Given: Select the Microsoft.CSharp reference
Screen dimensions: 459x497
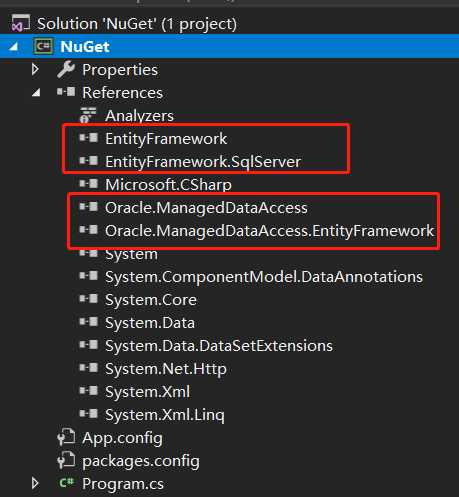Looking at the screenshot, I should click(168, 185).
